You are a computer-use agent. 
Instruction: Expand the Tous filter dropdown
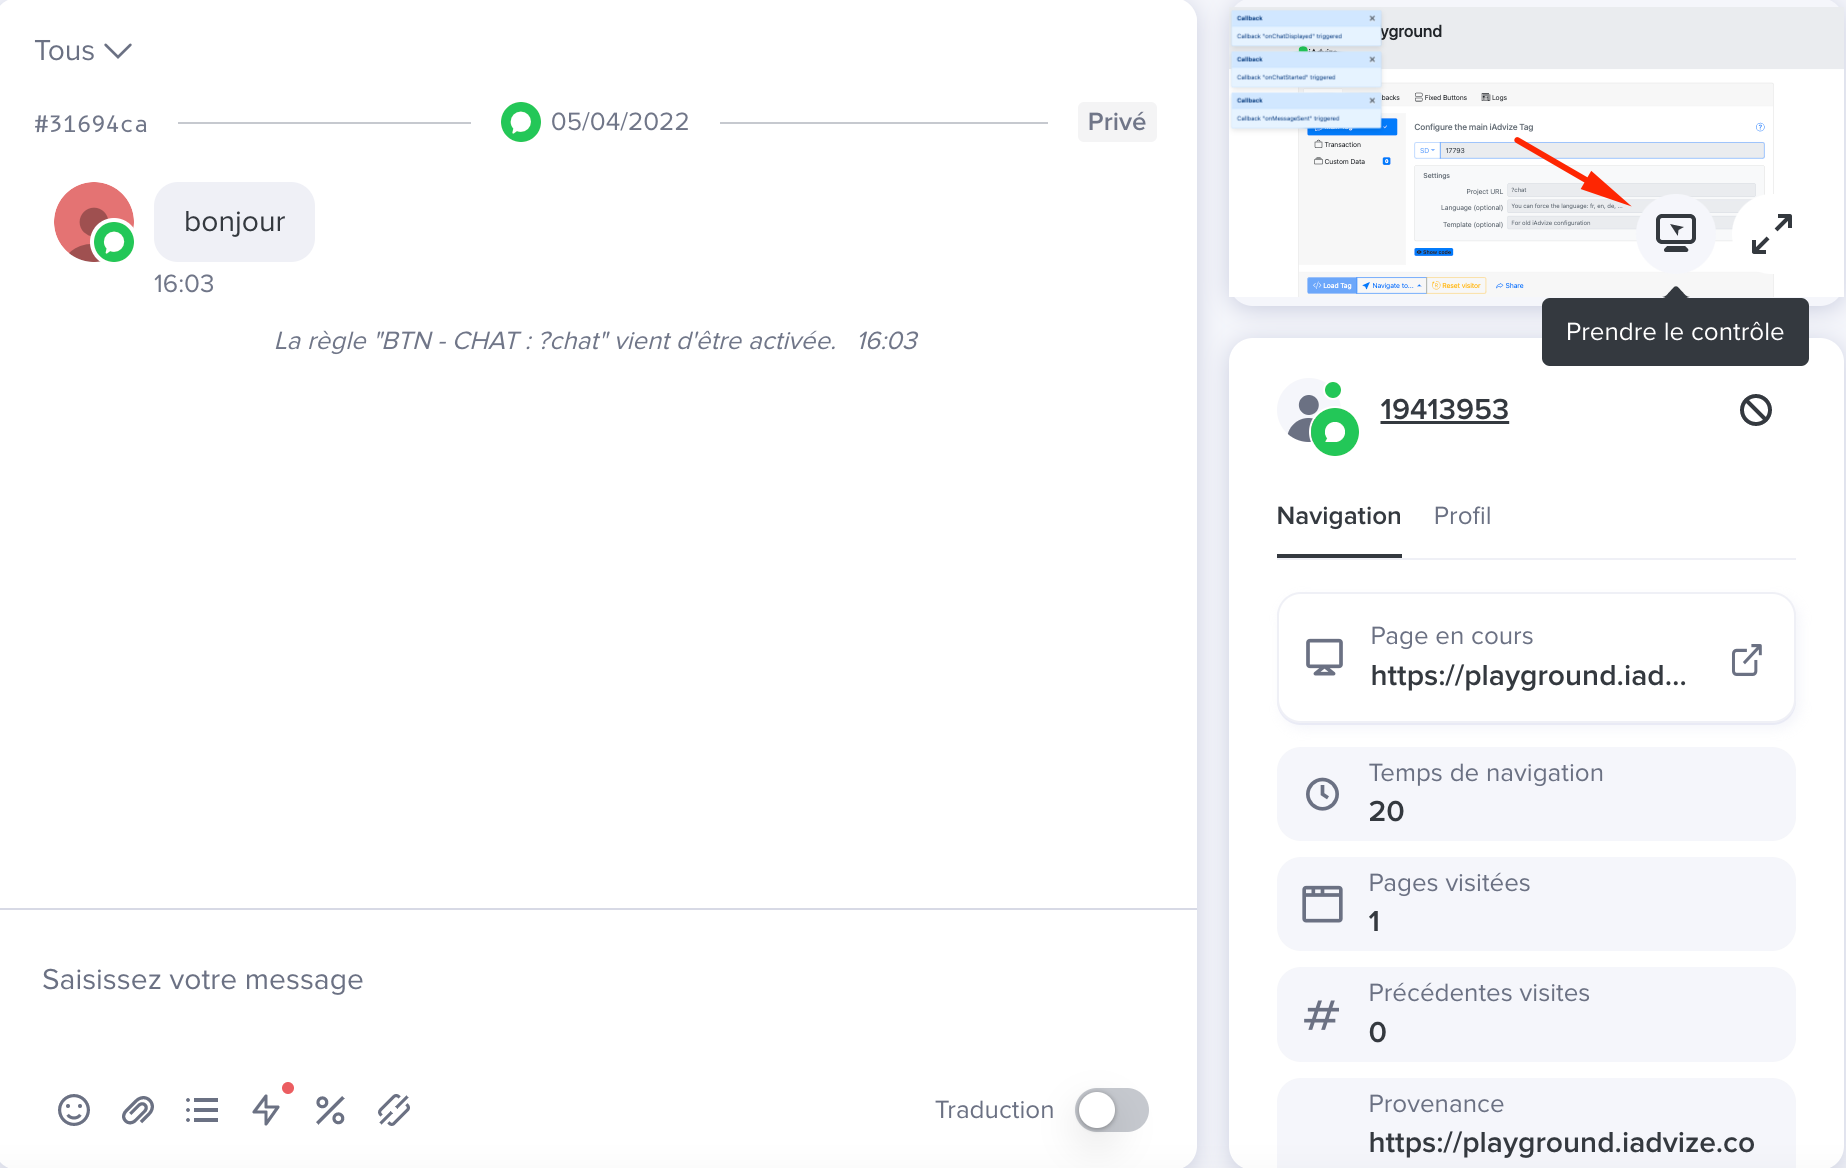(x=83, y=51)
